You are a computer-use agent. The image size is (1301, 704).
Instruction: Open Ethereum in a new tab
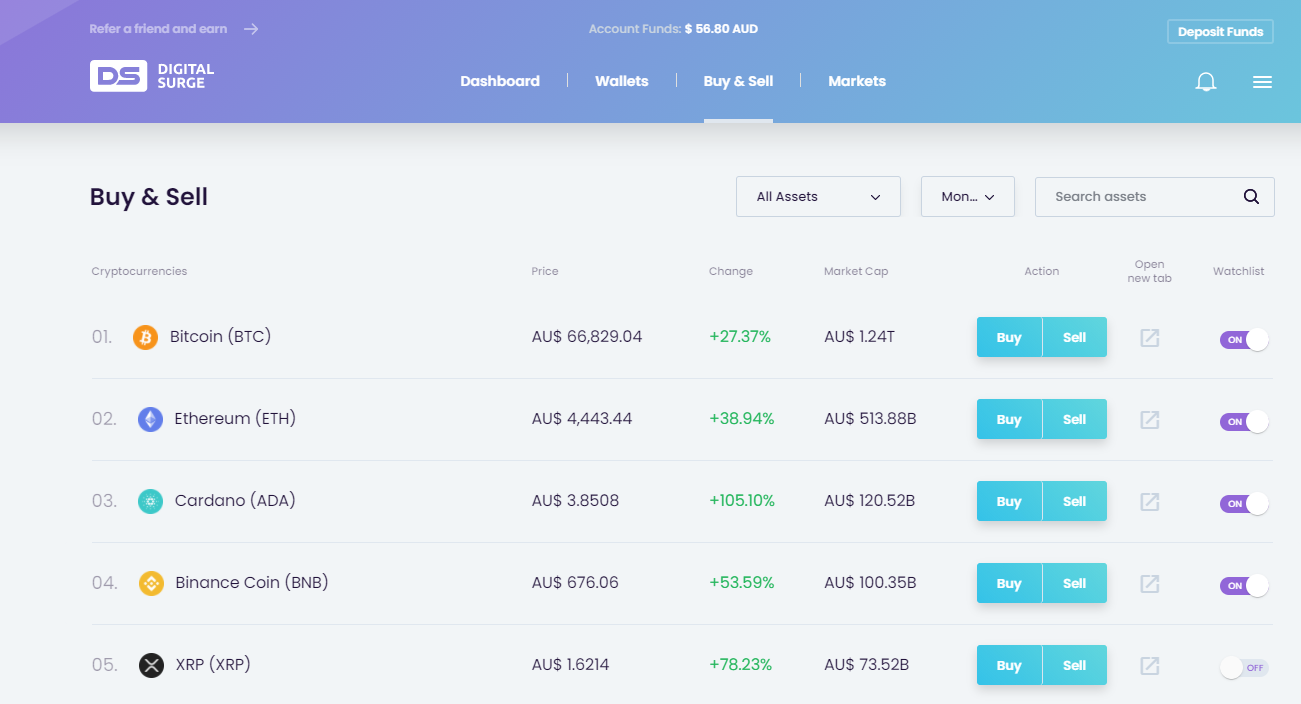point(1150,419)
